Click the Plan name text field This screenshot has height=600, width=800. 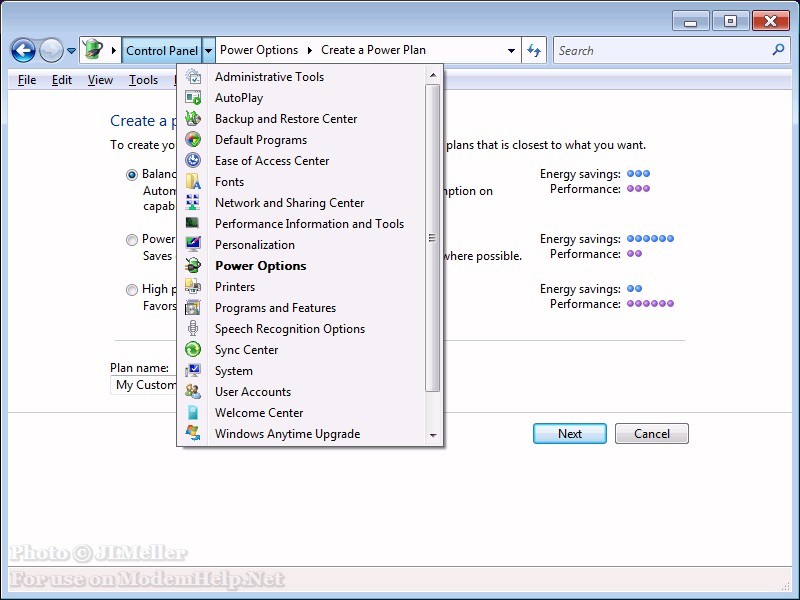click(x=143, y=385)
